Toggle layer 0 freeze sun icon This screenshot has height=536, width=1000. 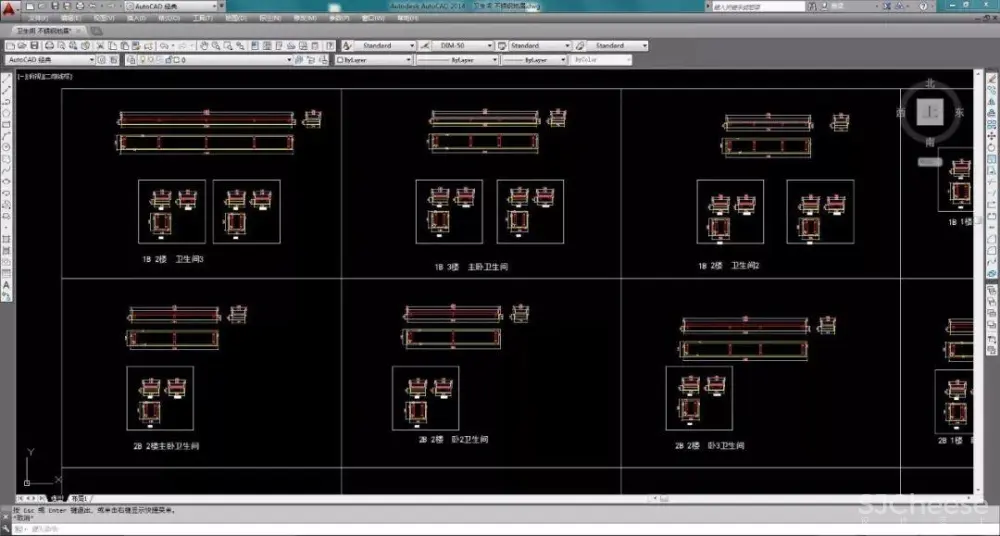point(151,59)
